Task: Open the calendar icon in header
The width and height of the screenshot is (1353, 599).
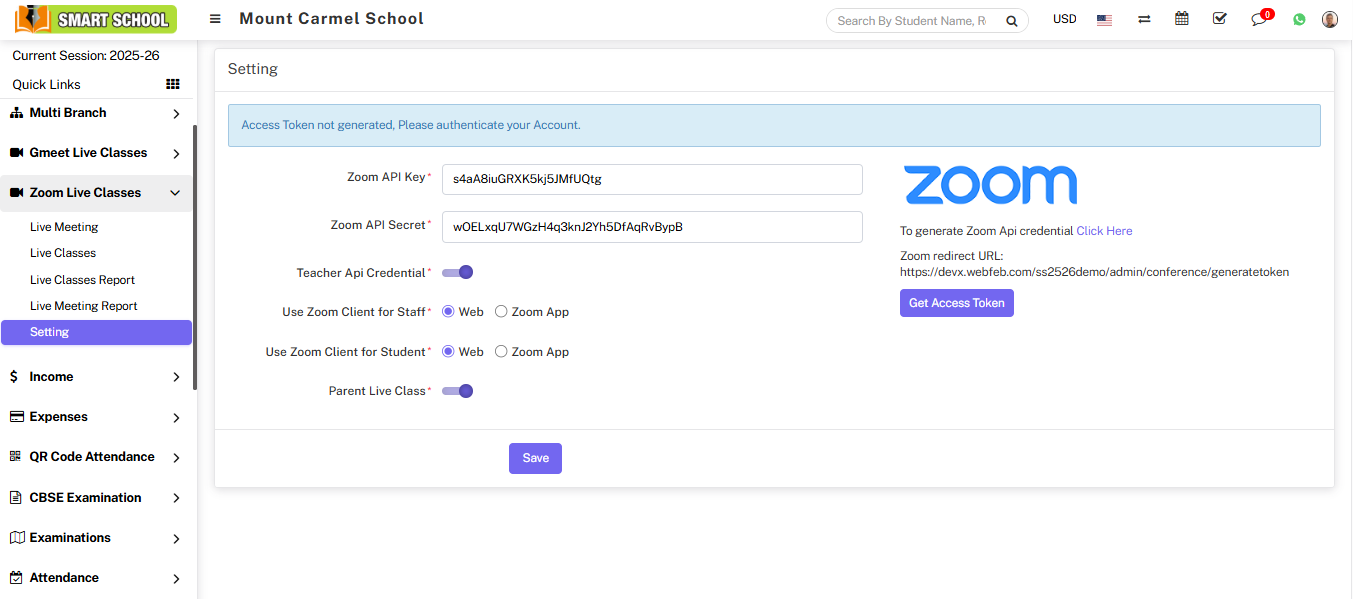Action: 1182,19
